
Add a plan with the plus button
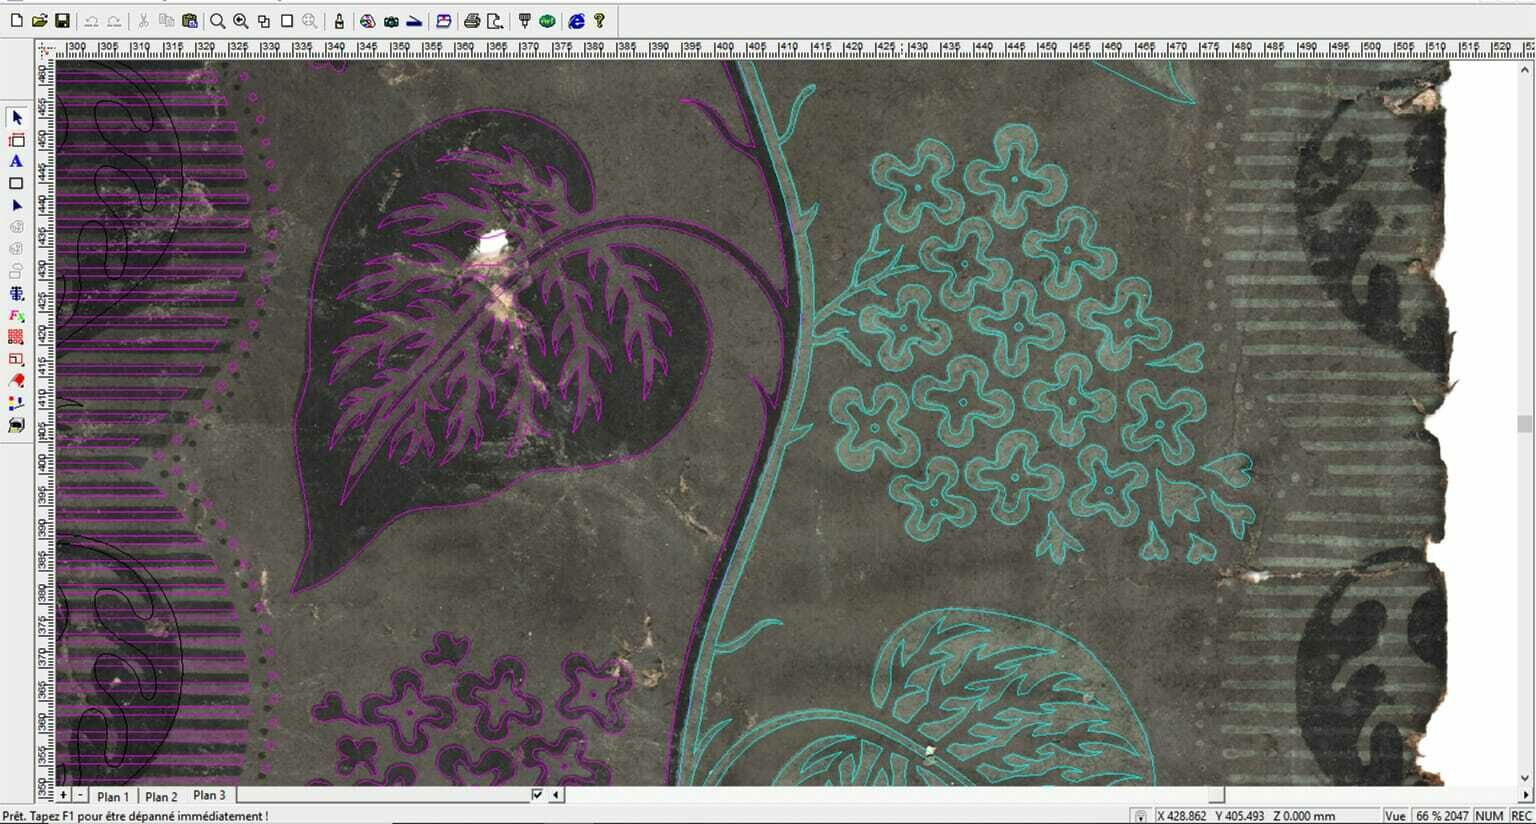63,795
